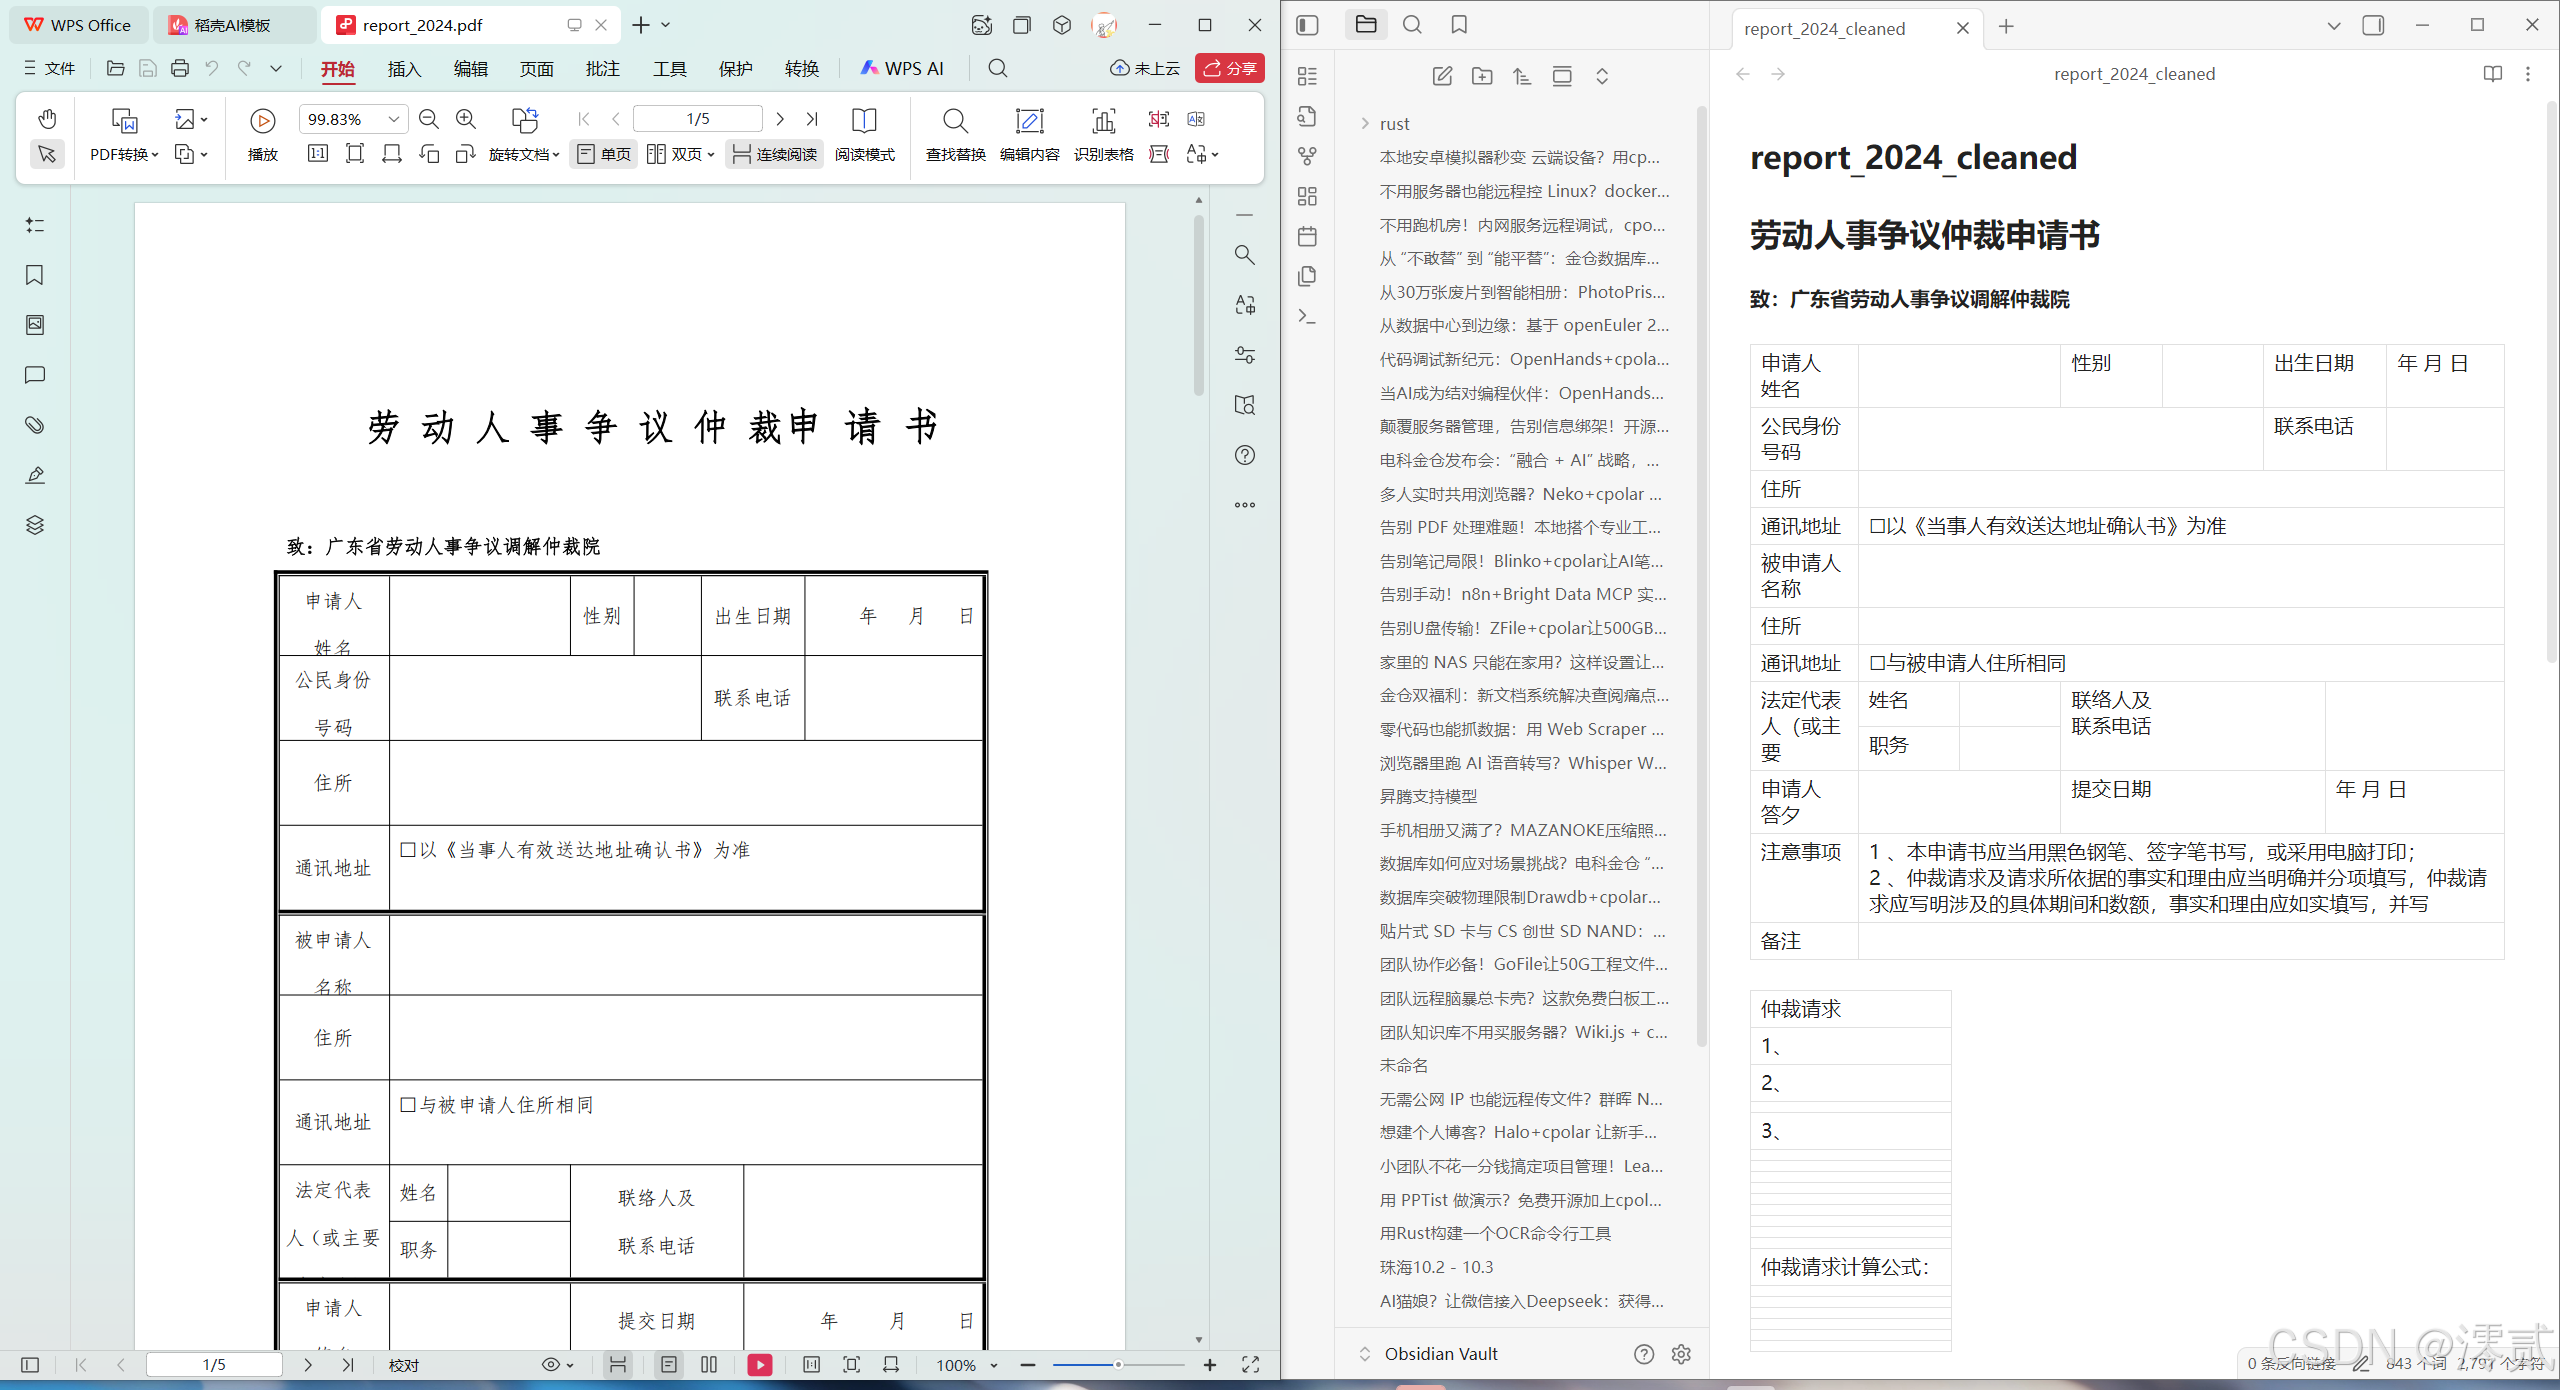2560x1390 pixels.
Task: Select the hand tool in WPS toolbar
Action: (x=46, y=118)
